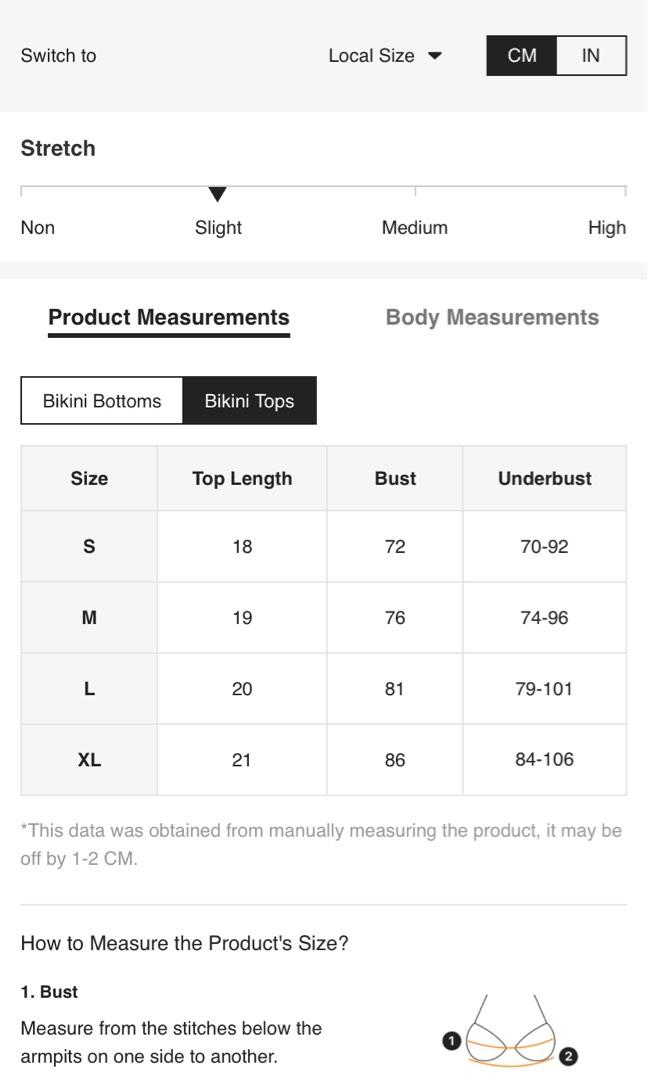Select the XL size row label
This screenshot has width=648, height=1080.
89,760
